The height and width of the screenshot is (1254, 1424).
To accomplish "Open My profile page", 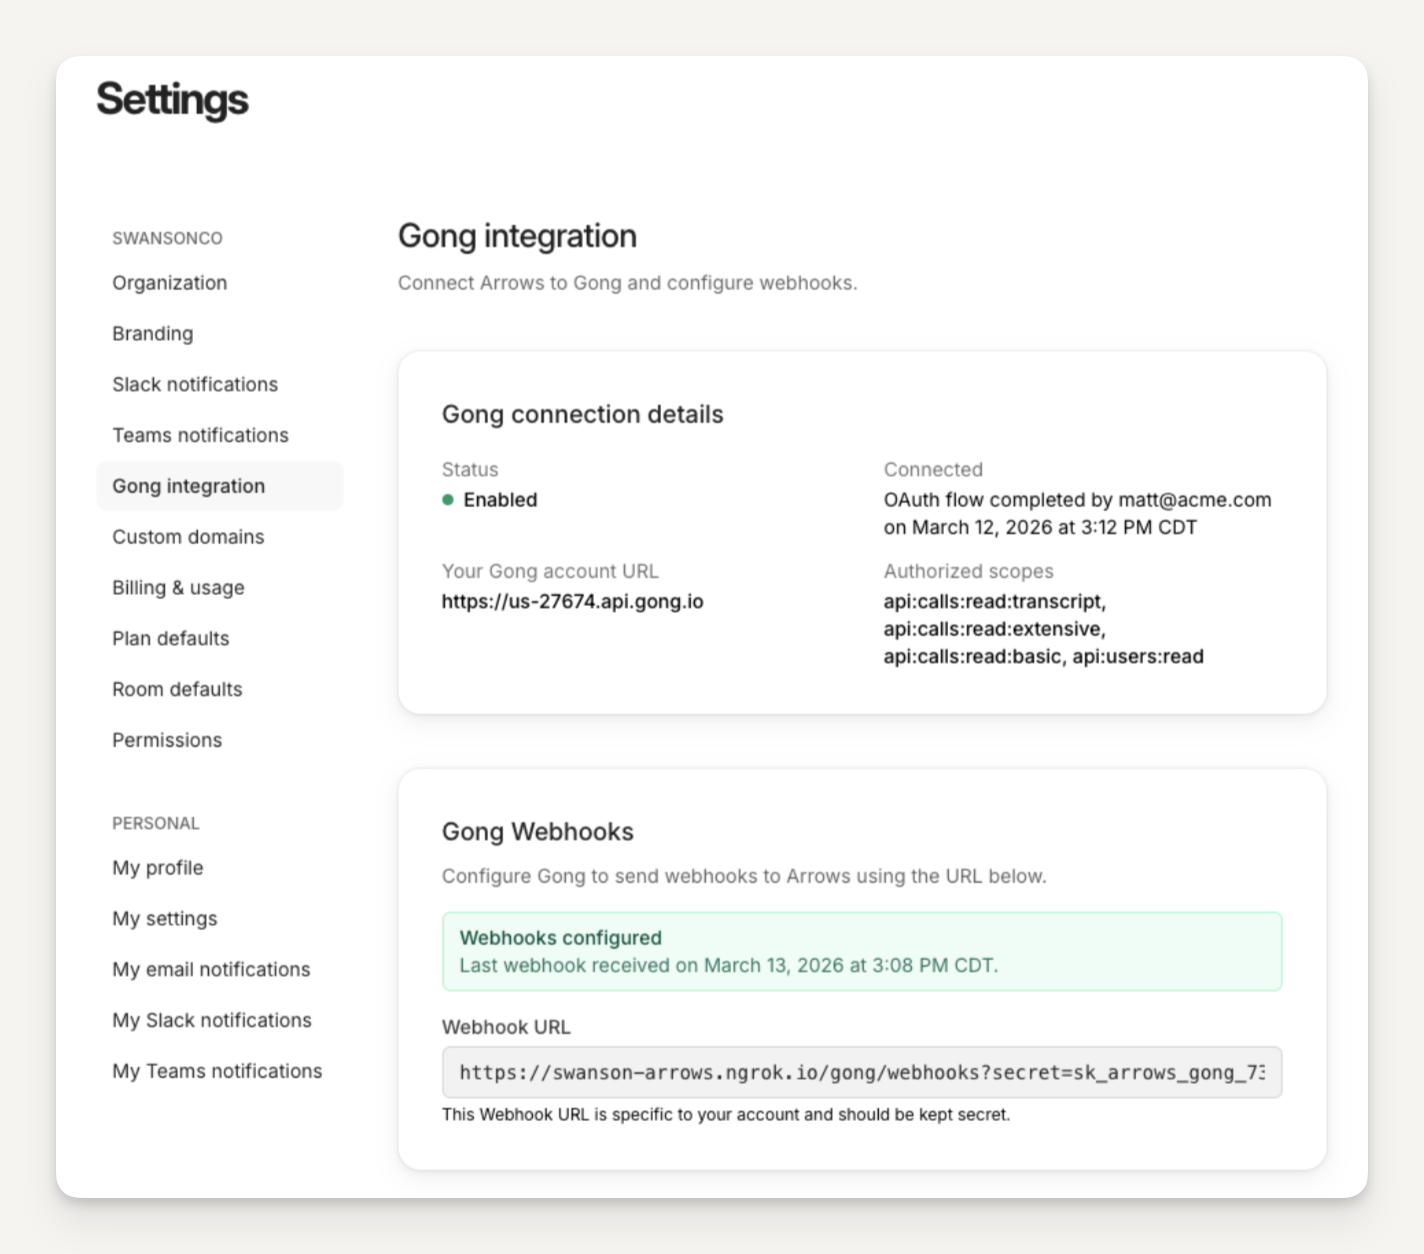I will 157,868.
